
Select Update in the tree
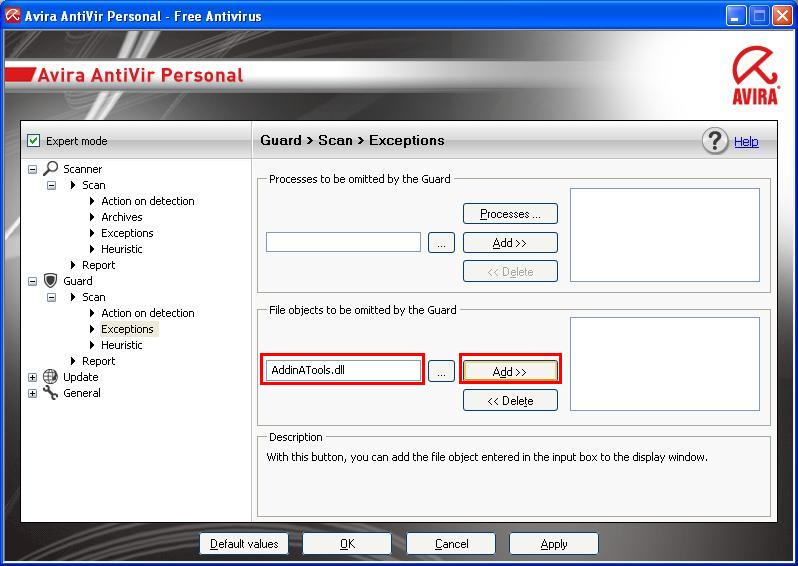coord(80,377)
